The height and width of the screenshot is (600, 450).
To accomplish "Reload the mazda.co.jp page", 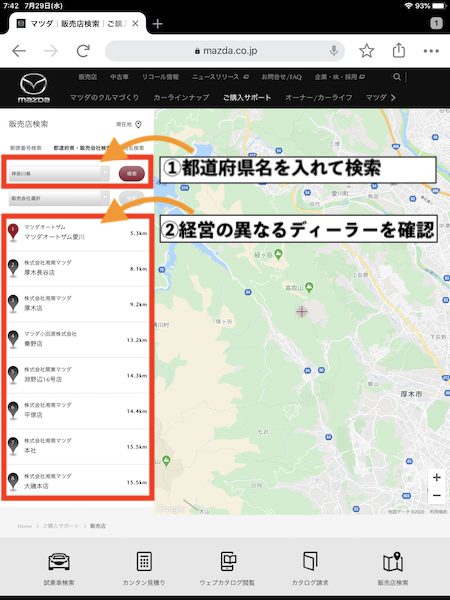I will tap(83, 51).
